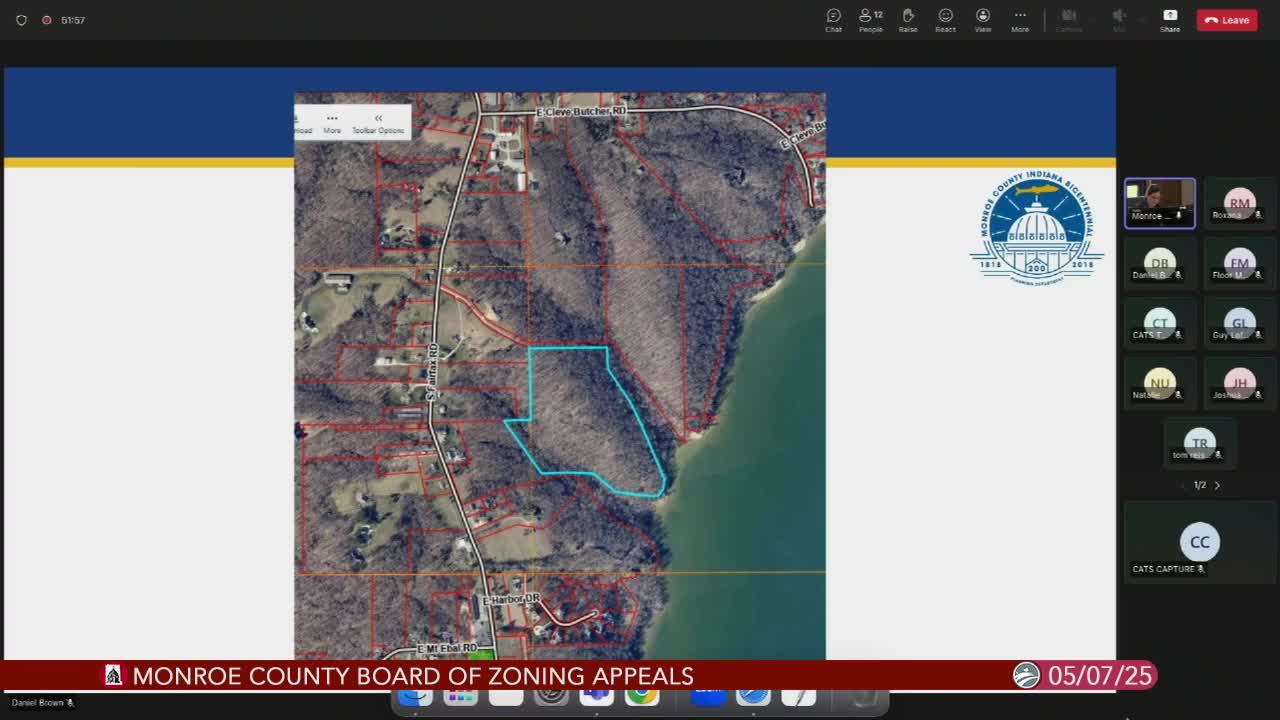
Task: Leave the meeting
Action: 1227,20
